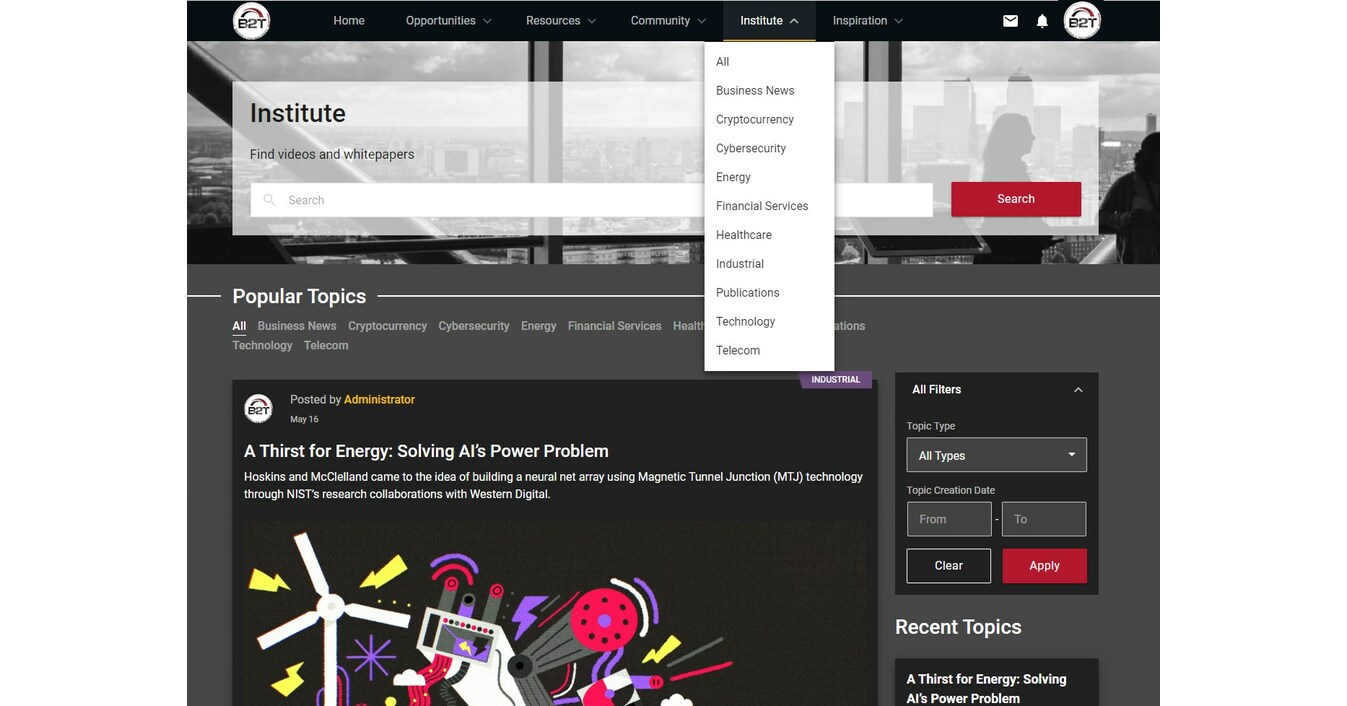Click the magnifier icon inside the search bar
The height and width of the screenshot is (706, 1347).
coord(269,199)
